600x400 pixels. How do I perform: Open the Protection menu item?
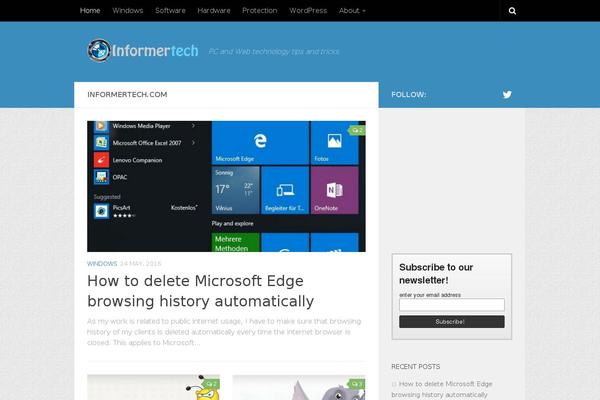[x=260, y=11]
